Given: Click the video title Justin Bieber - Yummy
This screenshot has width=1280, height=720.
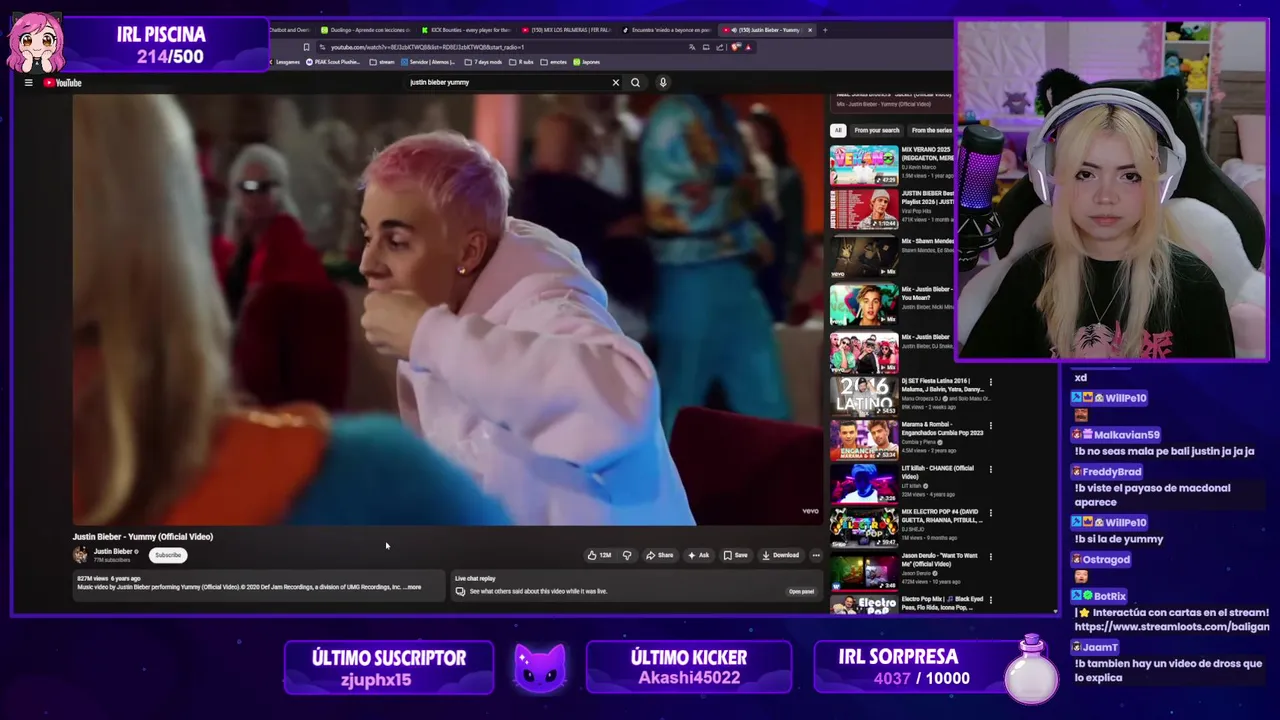Looking at the screenshot, I should [x=142, y=537].
